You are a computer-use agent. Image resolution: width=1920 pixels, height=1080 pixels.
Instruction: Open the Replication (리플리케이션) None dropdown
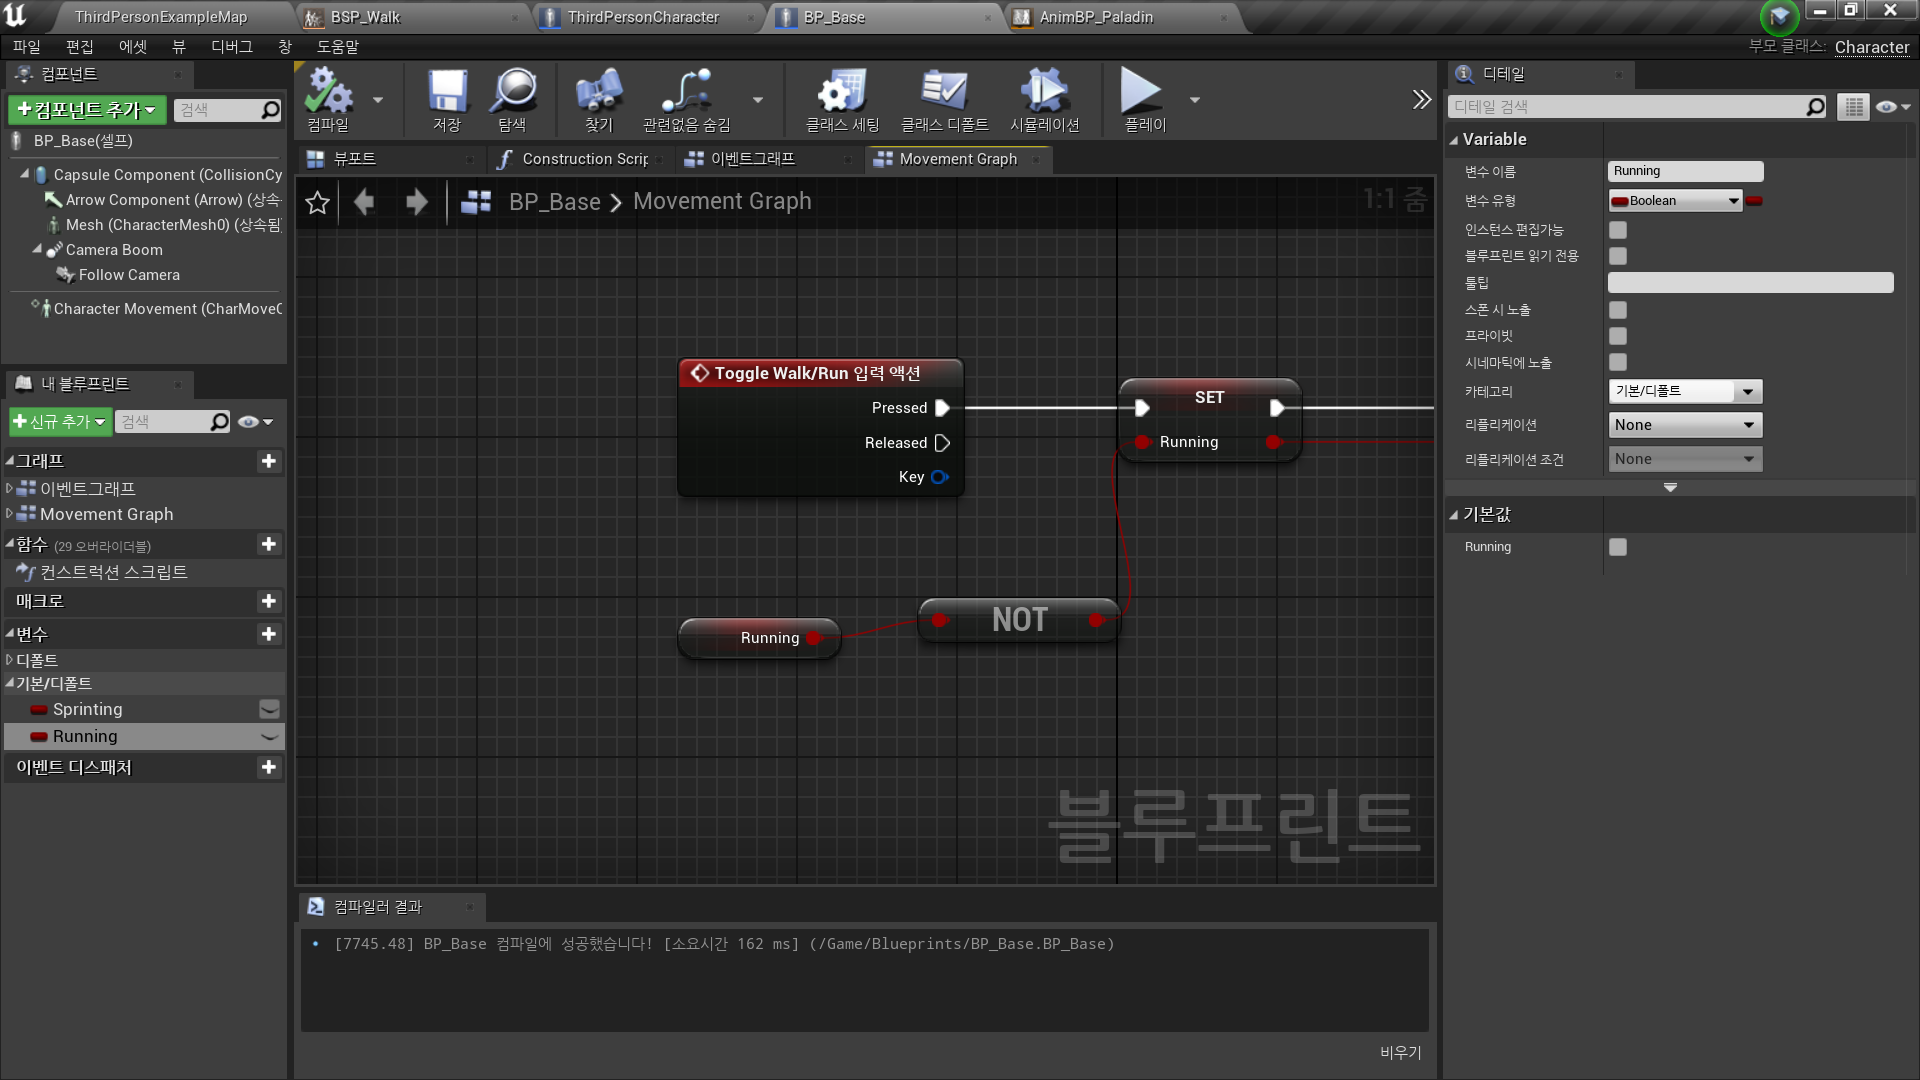(x=1684, y=425)
